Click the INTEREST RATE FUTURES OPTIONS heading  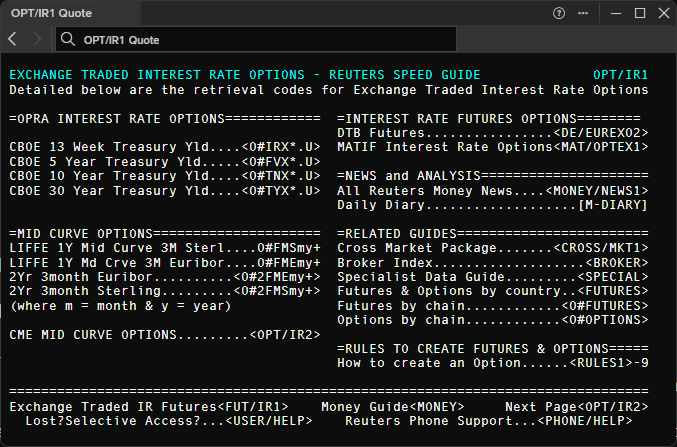coord(489,119)
